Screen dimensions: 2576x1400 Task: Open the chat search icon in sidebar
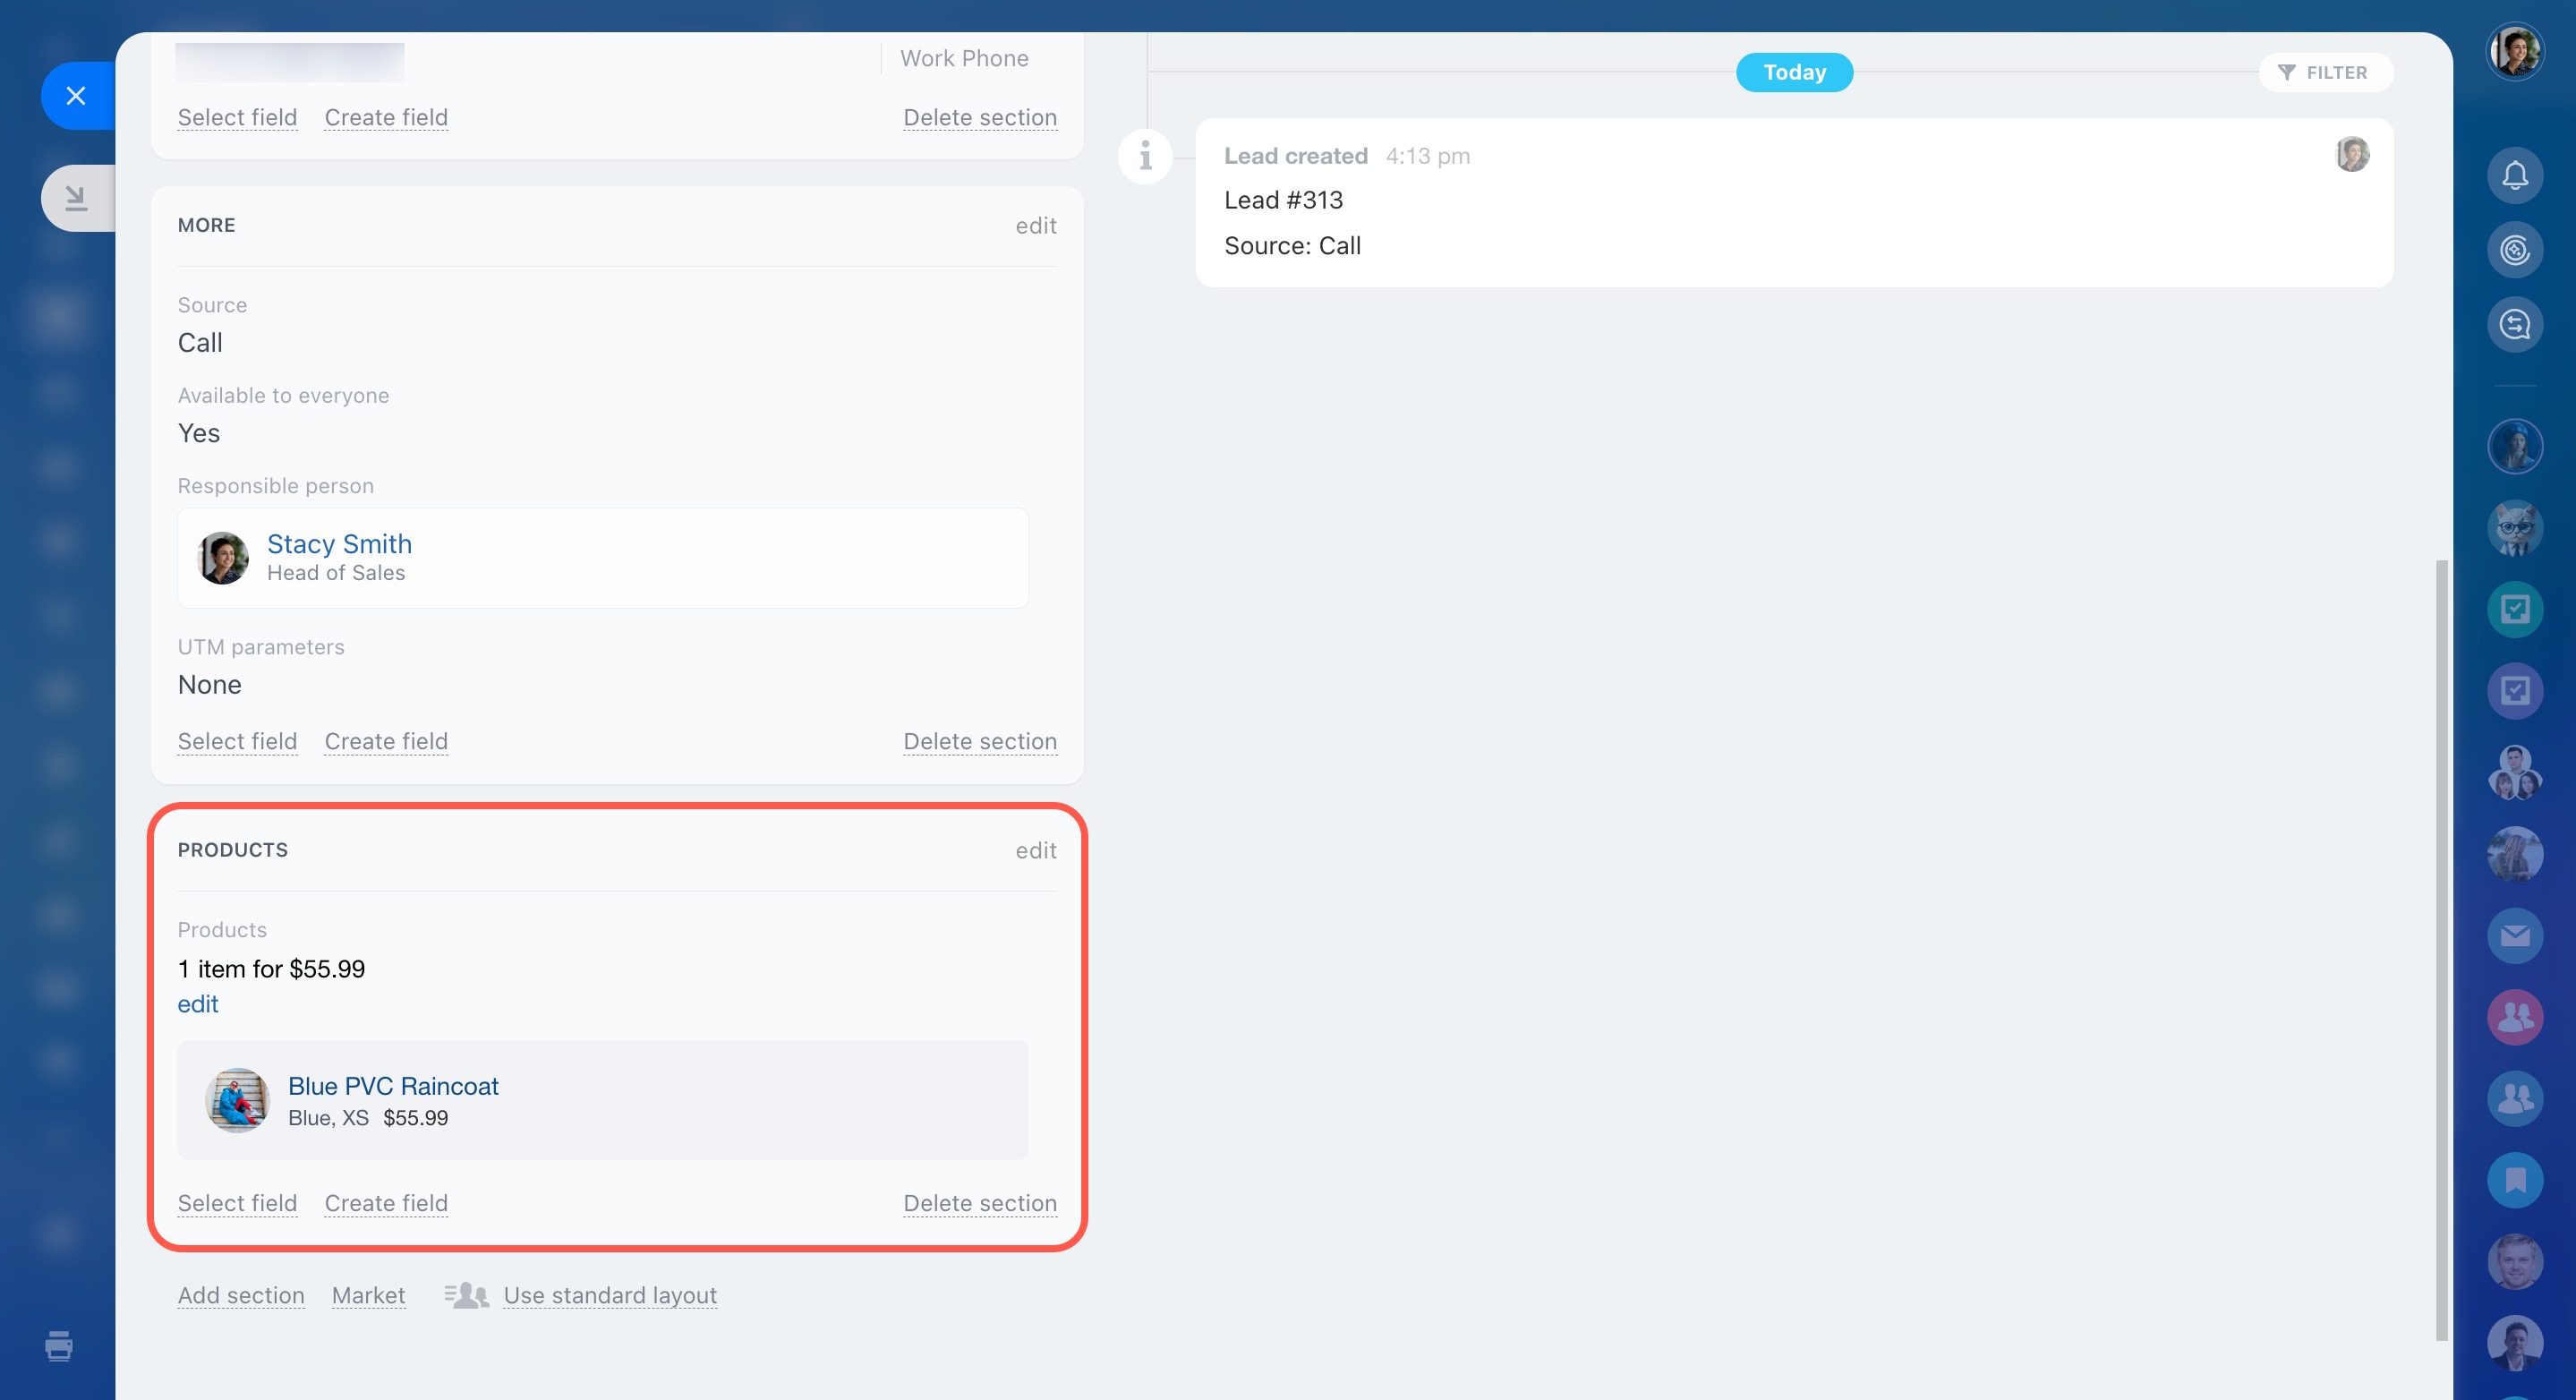pyautogui.click(x=2514, y=324)
